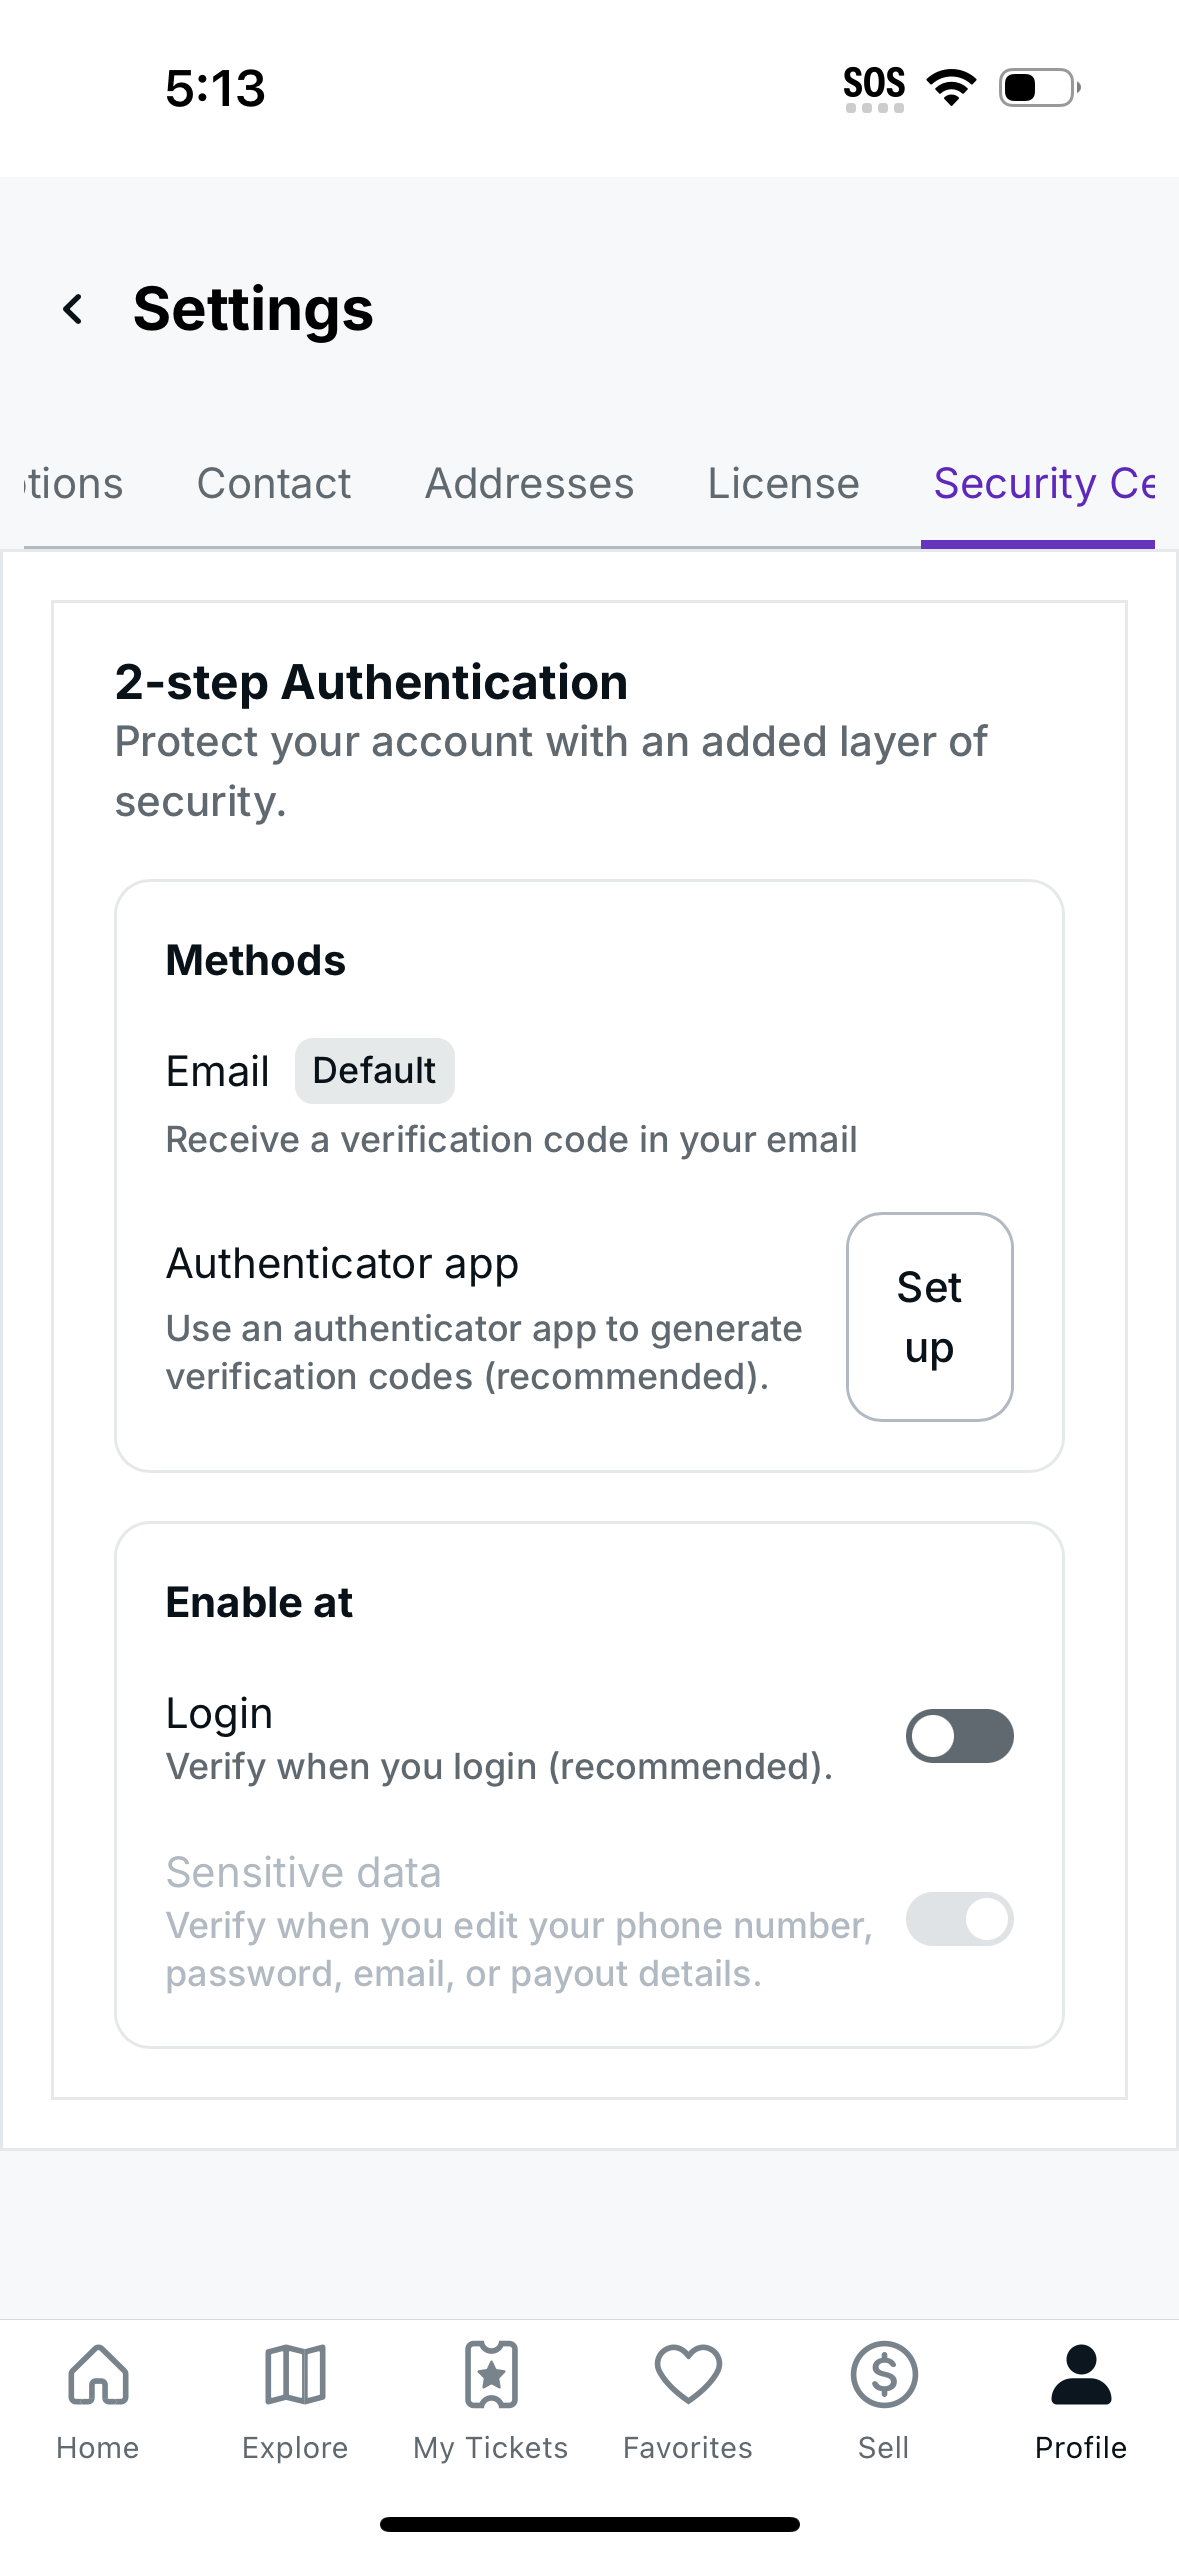Tap the SOS status indicator
Image resolution: width=1179 pixels, height=2556 pixels.
[x=874, y=87]
